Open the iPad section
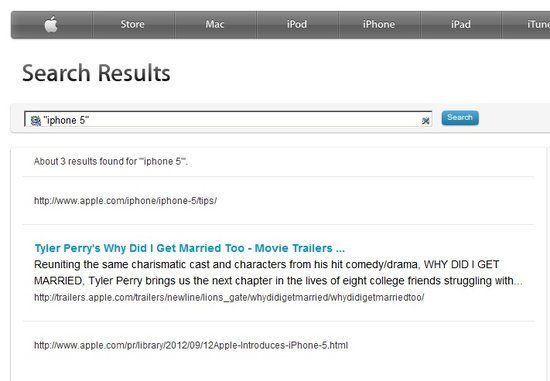The width and height of the screenshot is (550, 381). pyautogui.click(x=461, y=25)
